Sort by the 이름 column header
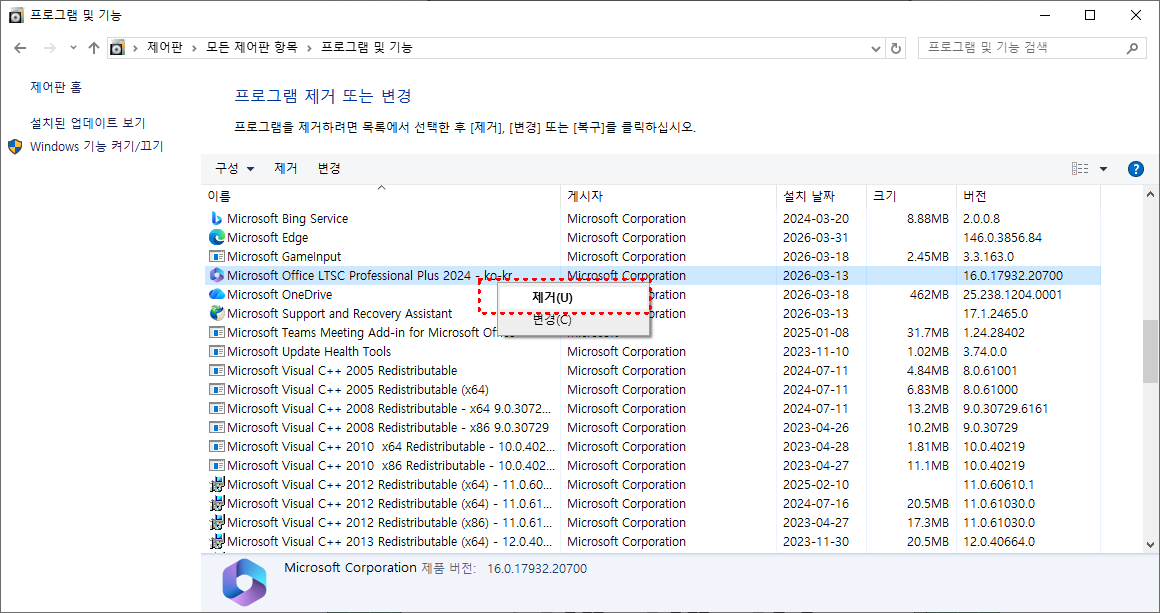This screenshot has width=1160, height=613. [381, 197]
